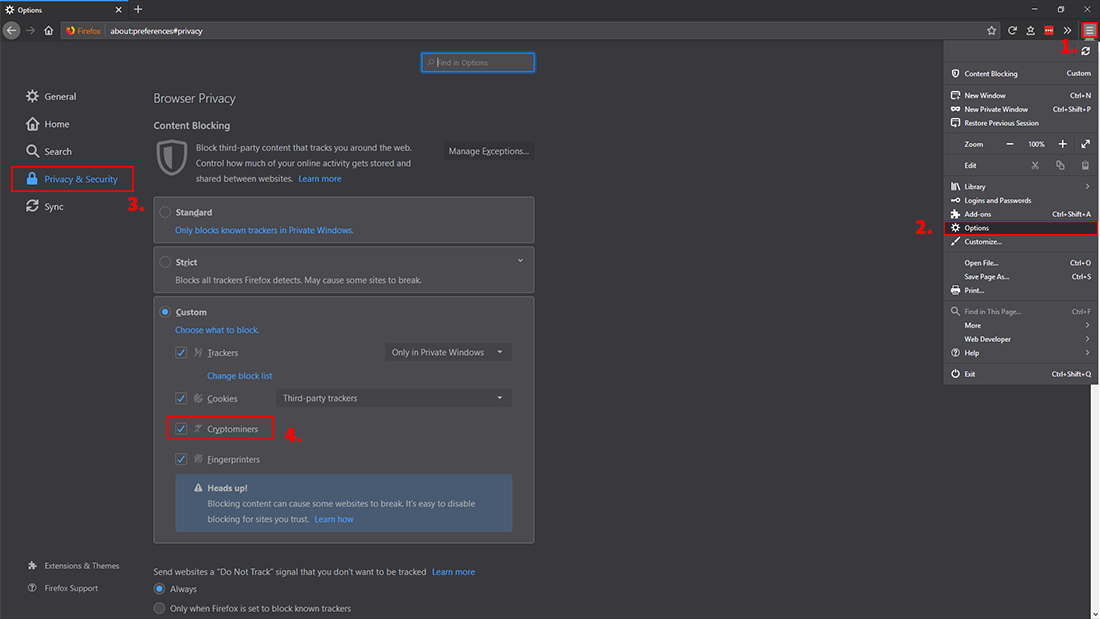Toggle the Trackers checkbox
This screenshot has width=1100, height=619.
tap(181, 352)
